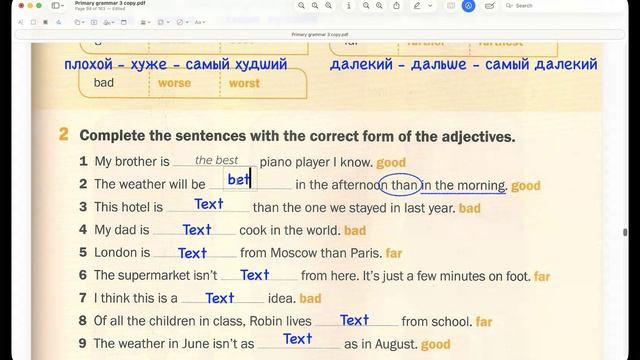Open the sidebar view options chevron
Viewport: 640px width, 360px height.
[x=62, y=6]
